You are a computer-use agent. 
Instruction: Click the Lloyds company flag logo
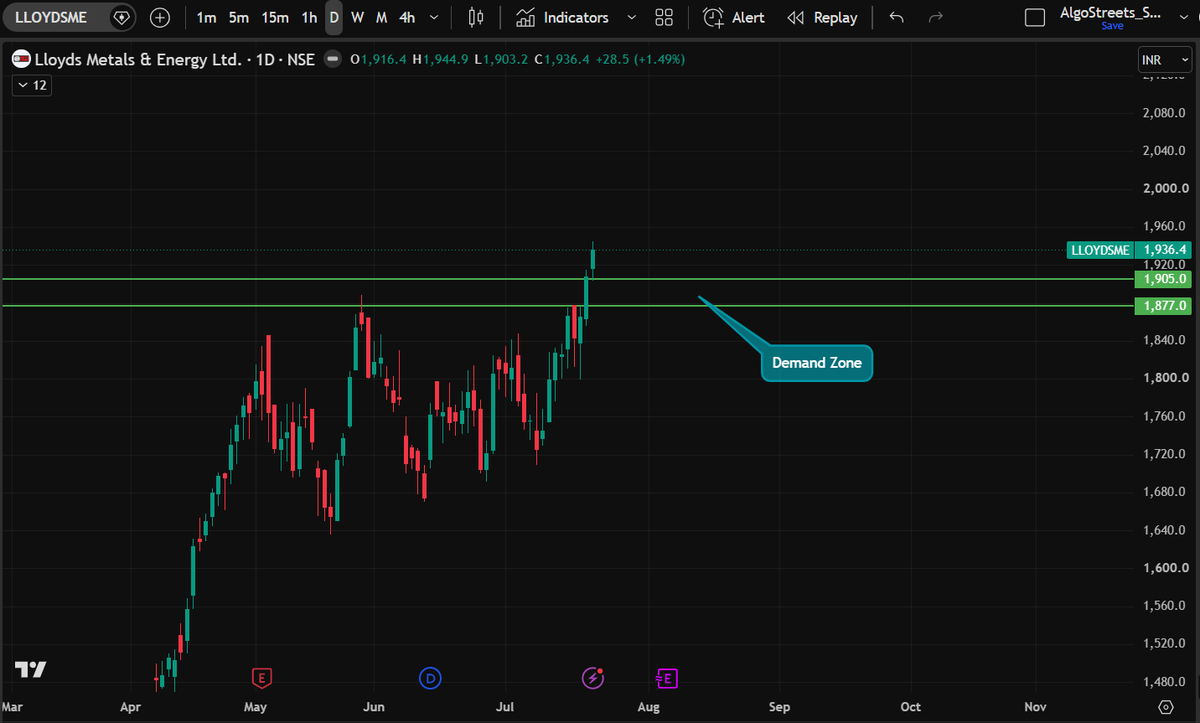[x=21, y=60]
